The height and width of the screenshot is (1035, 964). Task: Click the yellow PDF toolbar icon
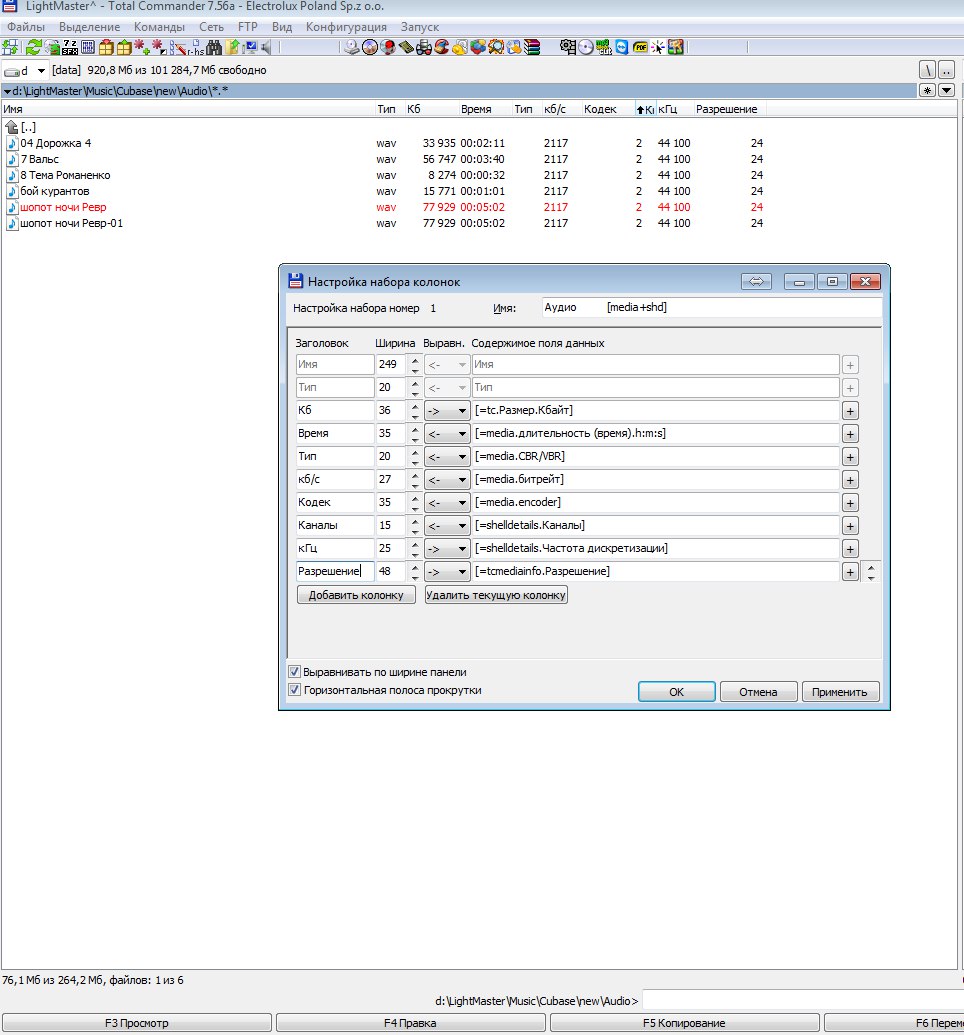tap(640, 47)
